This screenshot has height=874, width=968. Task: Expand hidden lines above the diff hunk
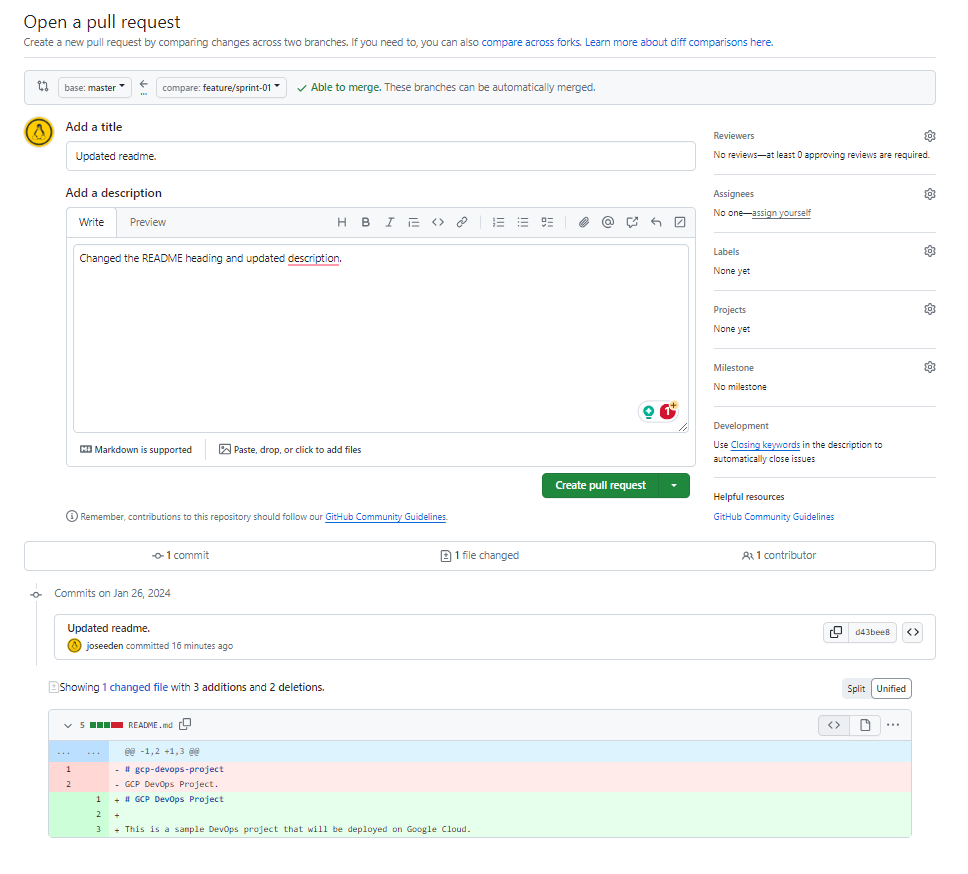78,752
